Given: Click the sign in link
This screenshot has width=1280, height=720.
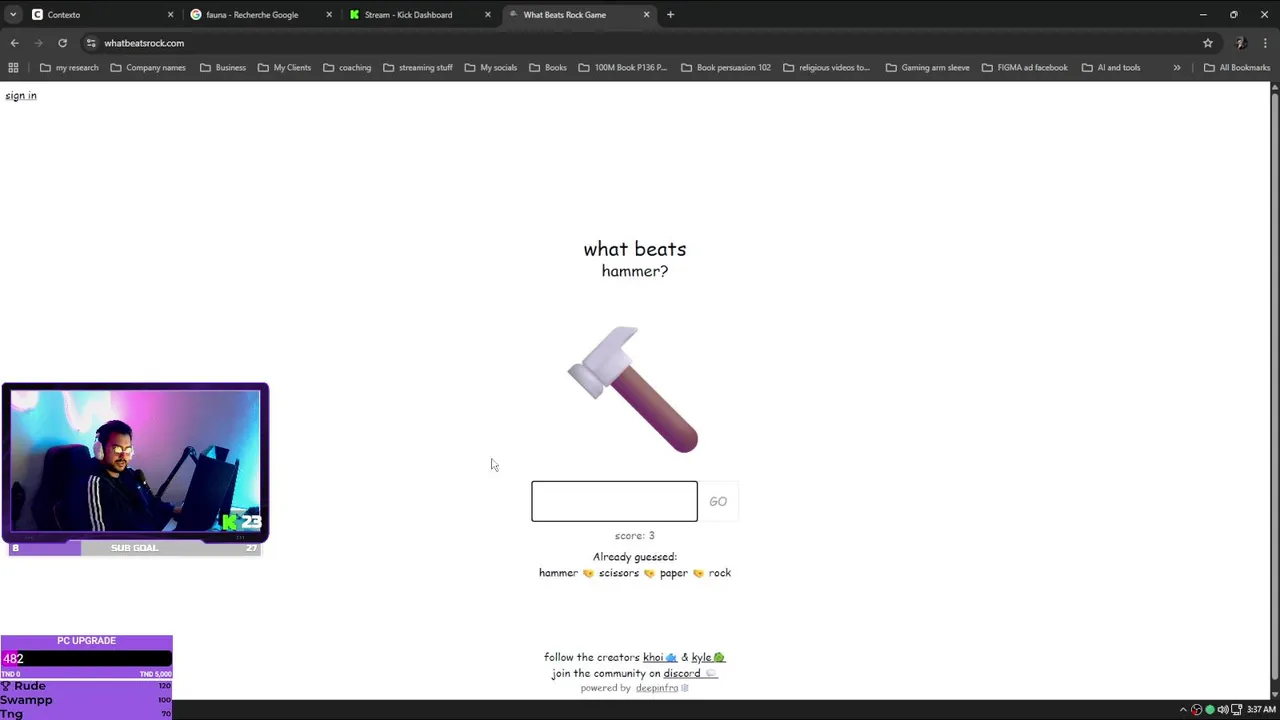Looking at the screenshot, I should 21,96.
